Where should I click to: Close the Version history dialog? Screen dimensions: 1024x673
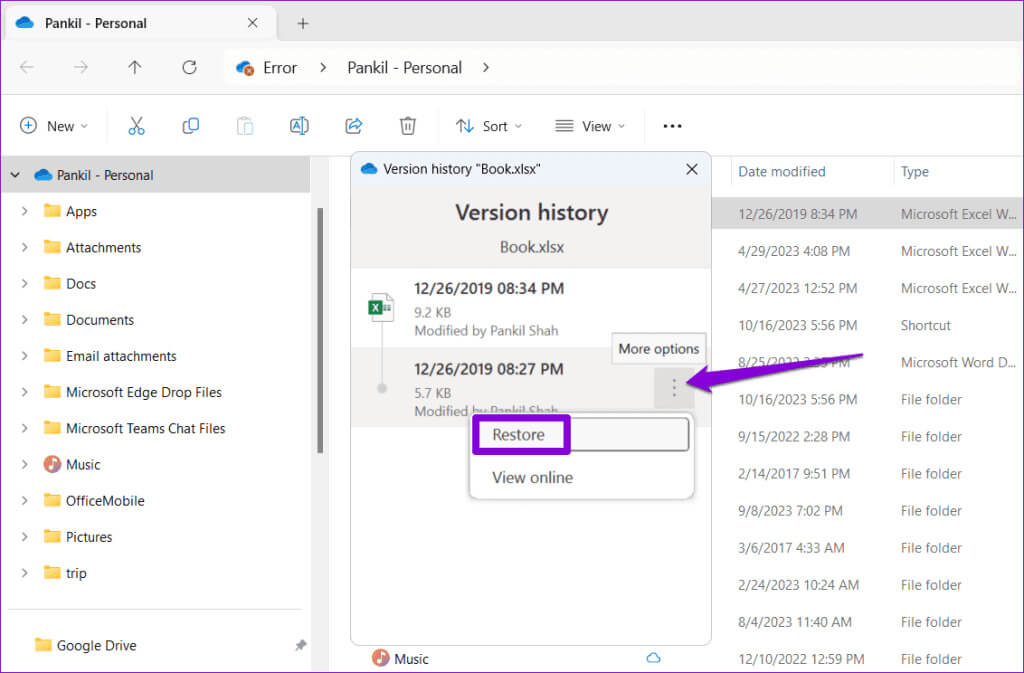pos(691,170)
